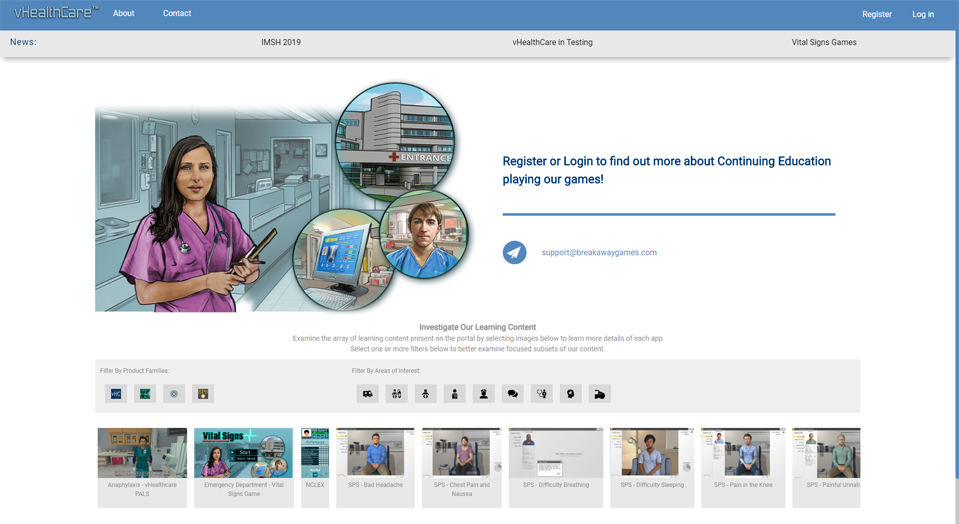Viewport: 959px width, 524px height.
Task: Open SPS - Chest Pain and Nausea card
Action: [462, 467]
